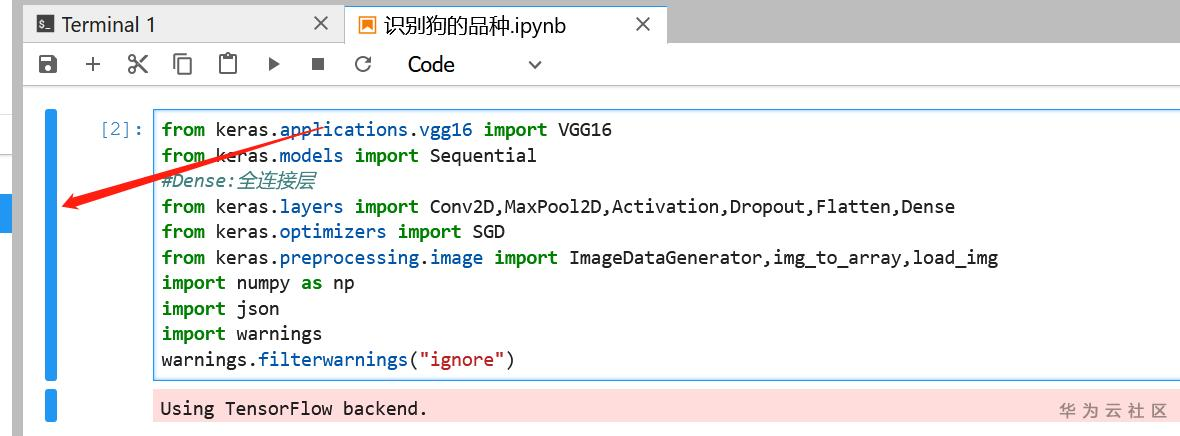The image size is (1180, 436).
Task: Collapse the input cell using its blue bar
Action: coord(51,244)
